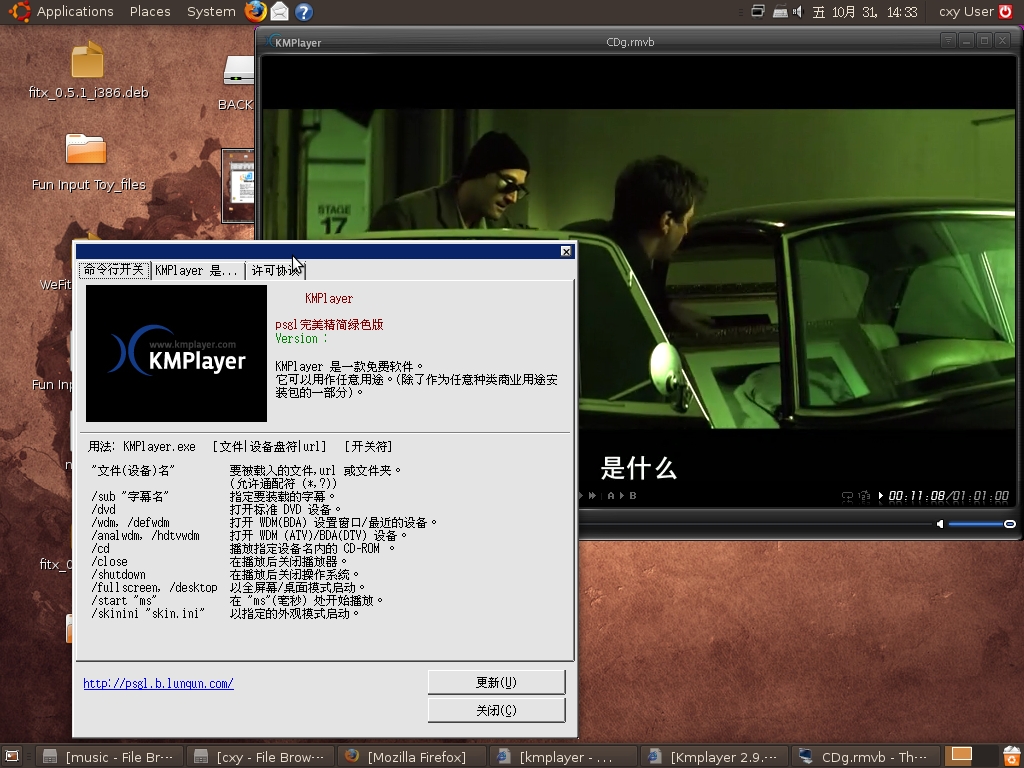
Task: Select the fitx_0.5.1_i386.deb desktop file
Action: [x=88, y=70]
